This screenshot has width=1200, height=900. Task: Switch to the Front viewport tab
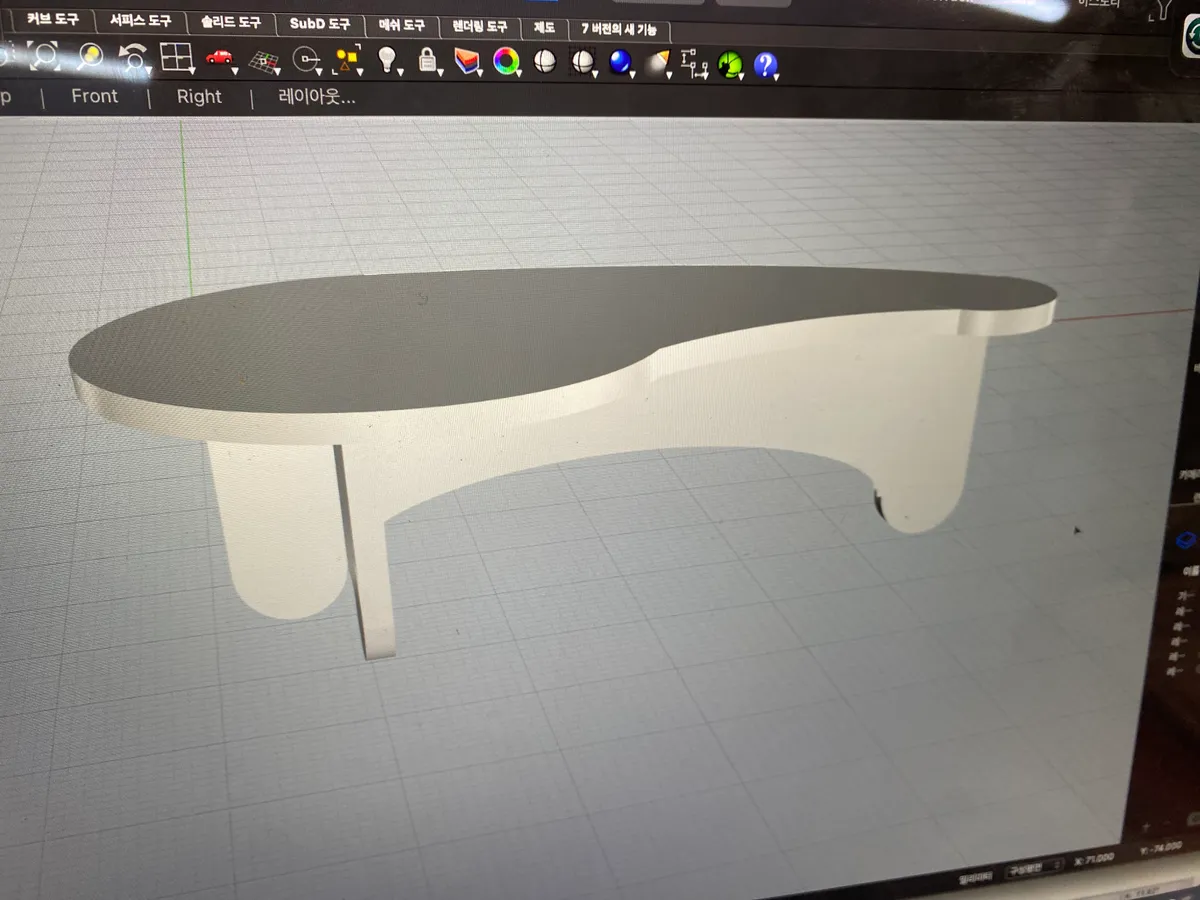click(x=94, y=96)
